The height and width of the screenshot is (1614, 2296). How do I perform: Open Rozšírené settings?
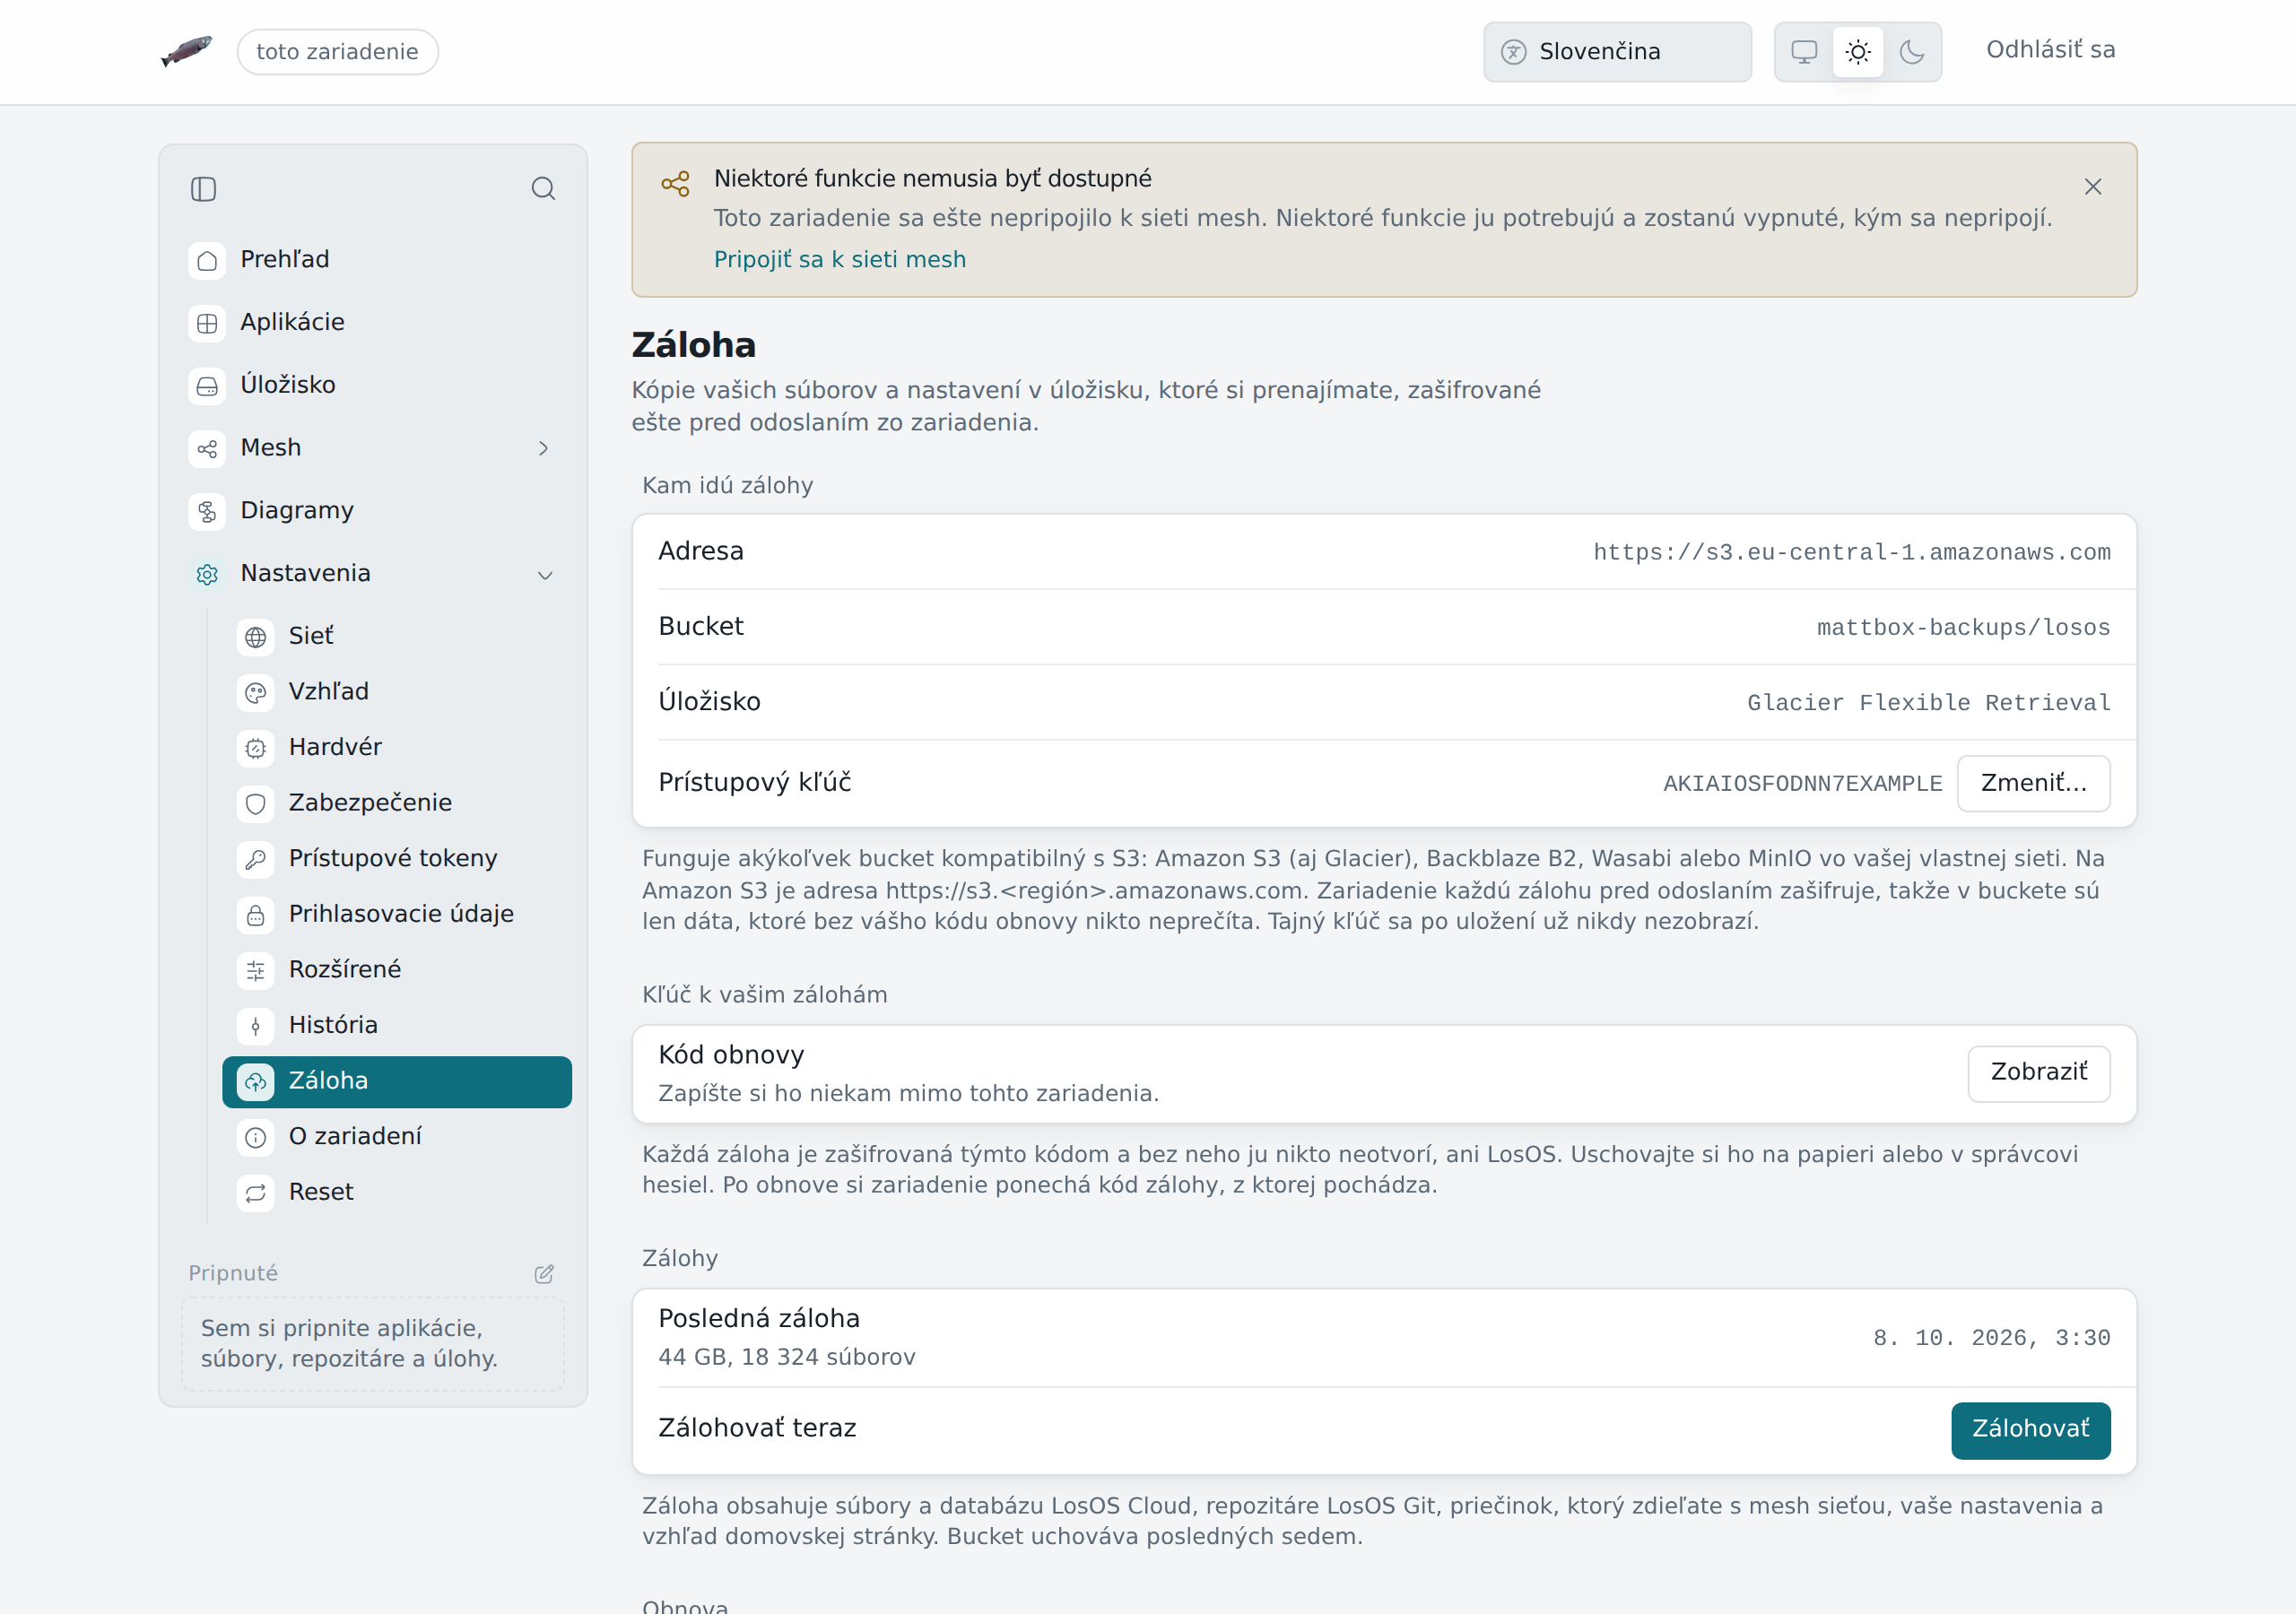point(397,970)
